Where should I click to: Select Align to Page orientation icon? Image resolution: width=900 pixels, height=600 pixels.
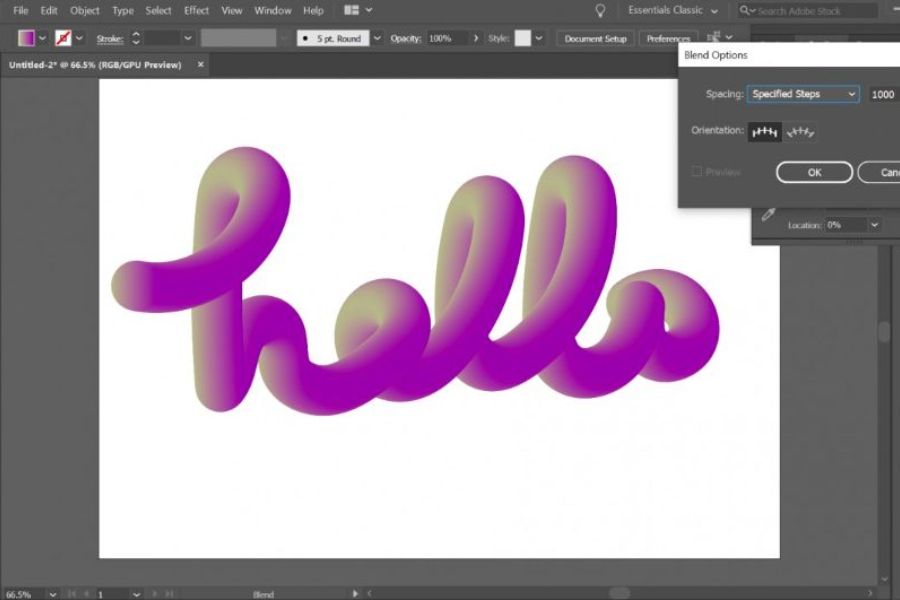pyautogui.click(x=765, y=131)
